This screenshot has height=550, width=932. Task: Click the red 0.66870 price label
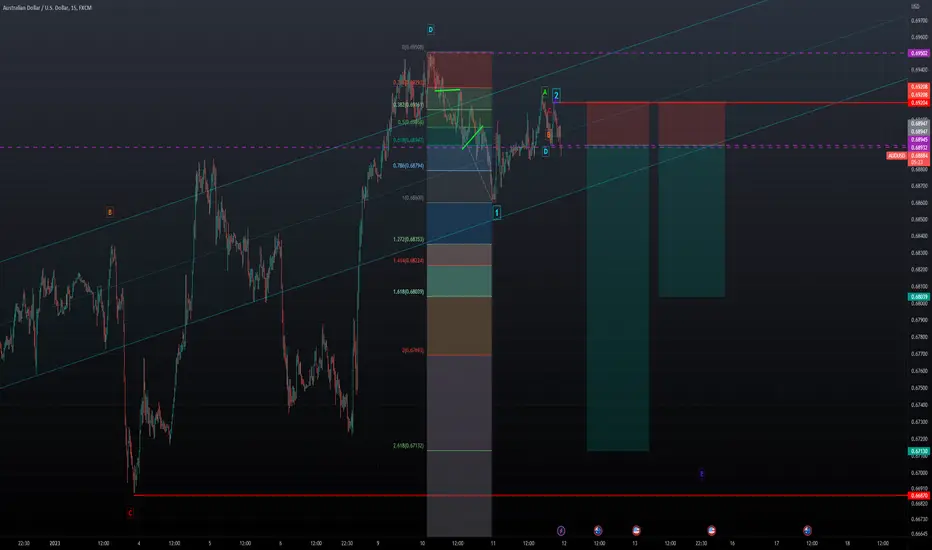click(919, 495)
